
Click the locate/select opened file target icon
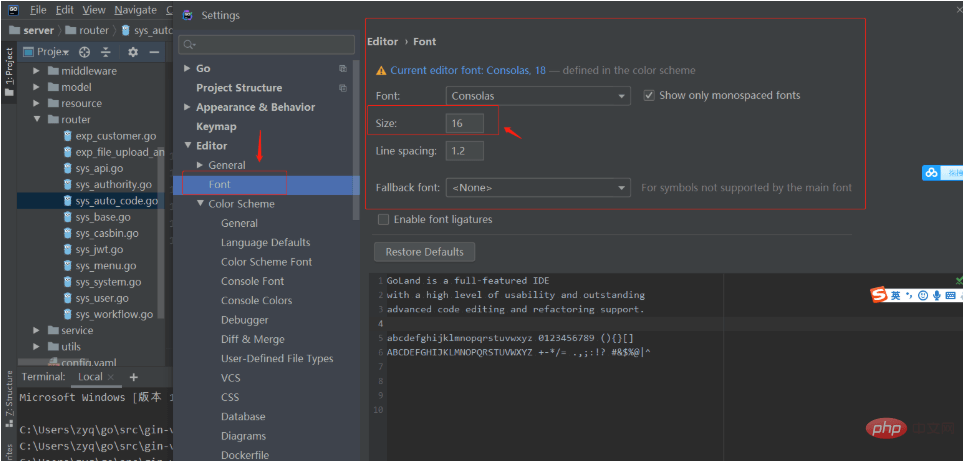pyautogui.click(x=85, y=52)
